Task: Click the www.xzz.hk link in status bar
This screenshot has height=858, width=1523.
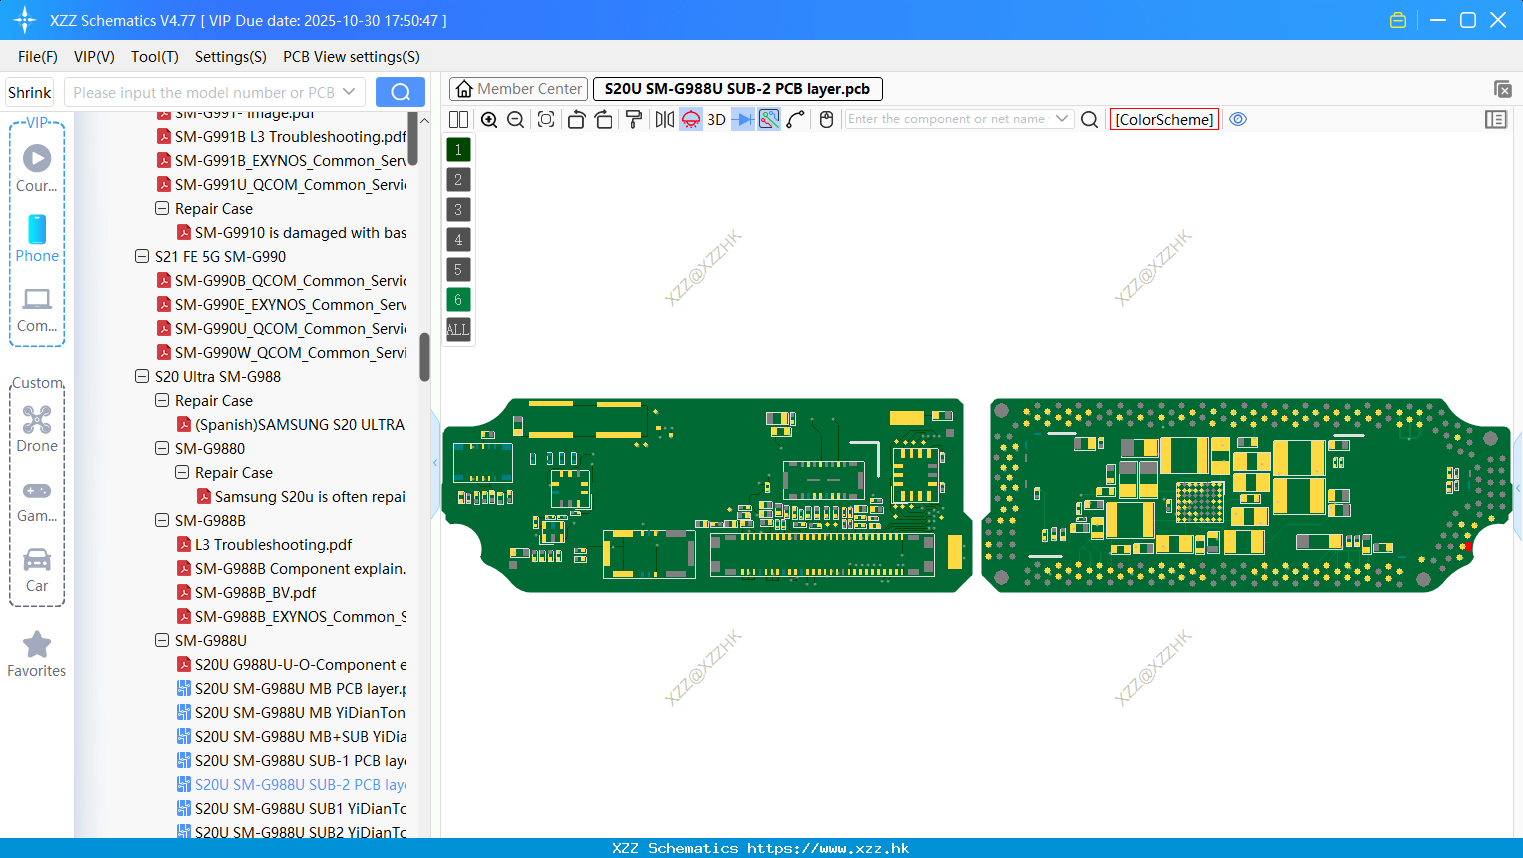Action: (x=828, y=848)
